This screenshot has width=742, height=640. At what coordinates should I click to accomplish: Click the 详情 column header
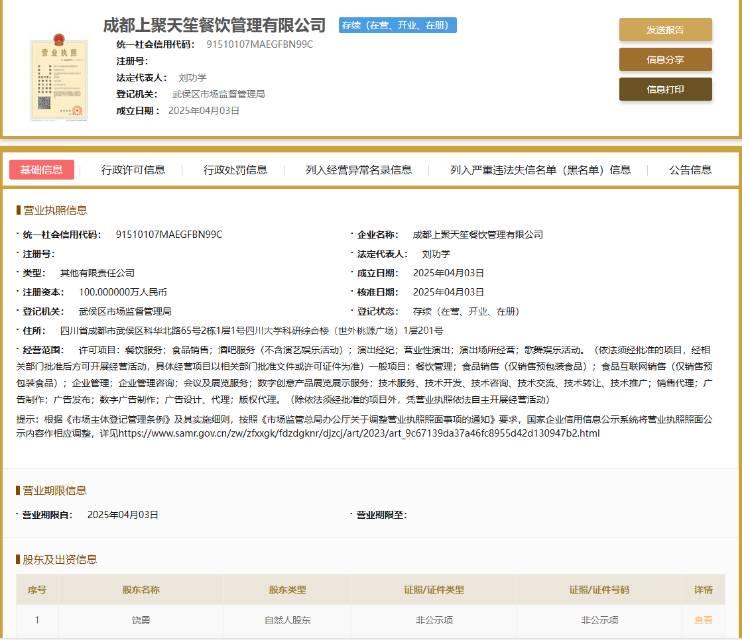703,590
